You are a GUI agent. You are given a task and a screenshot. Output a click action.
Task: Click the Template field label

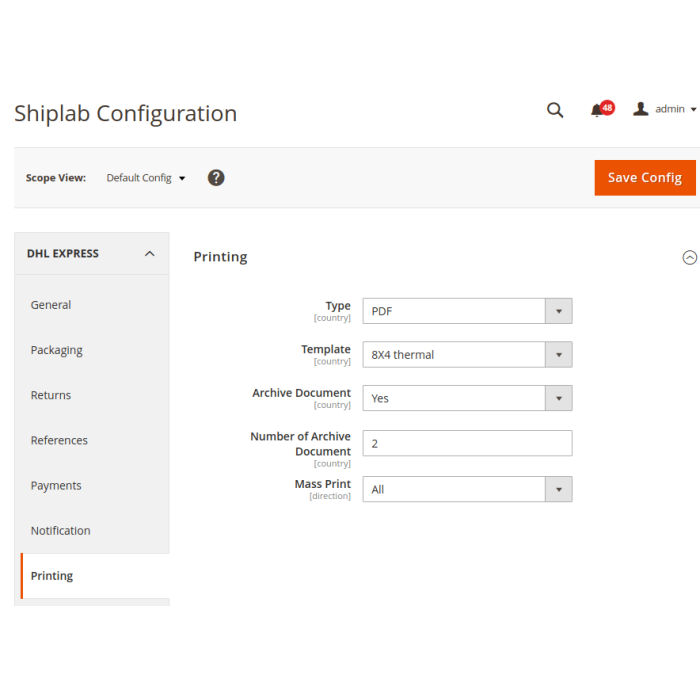tap(326, 349)
